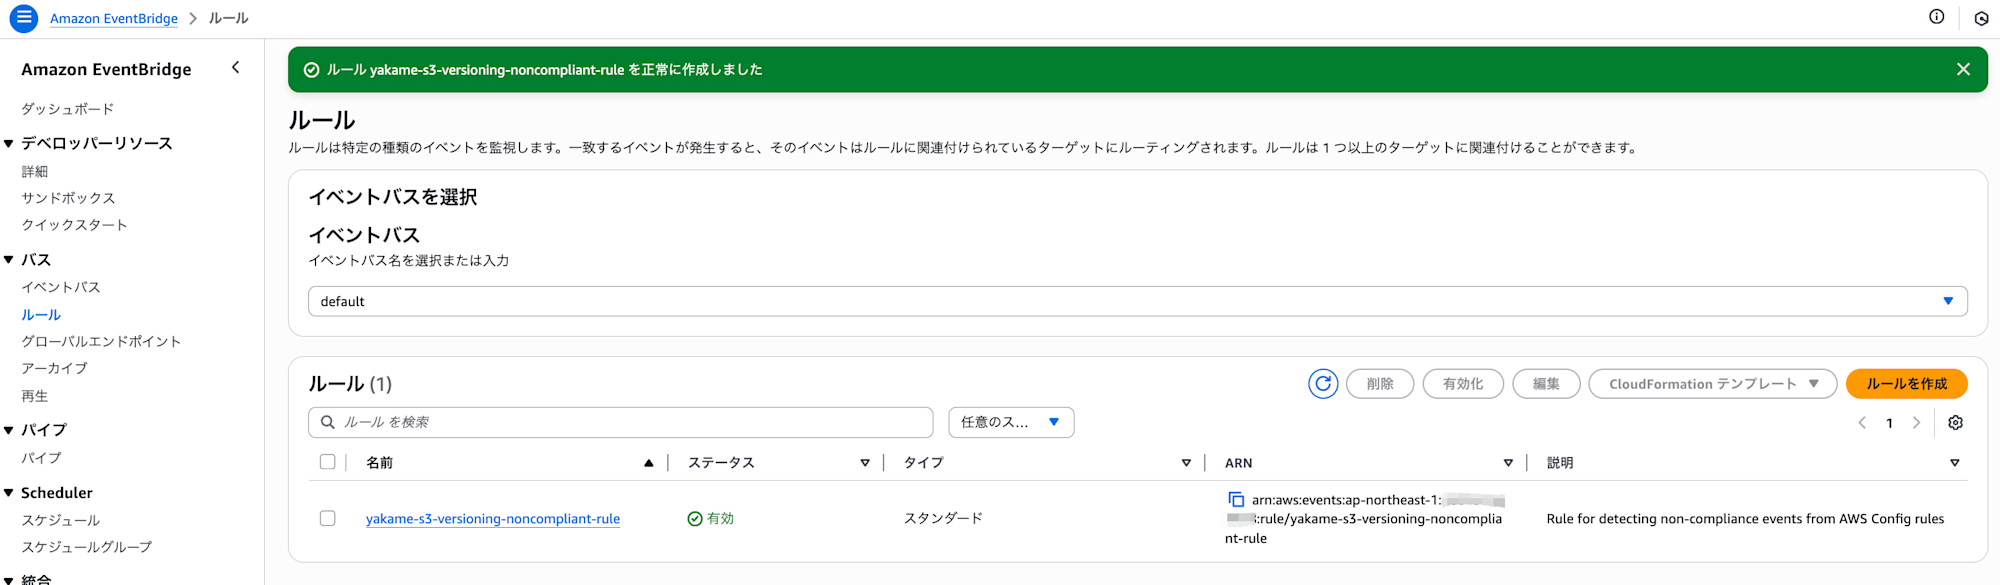Screen dimensions: 2000x585
Task: Open Amazon EventBridge breadcrumb link
Action: [x=114, y=18]
